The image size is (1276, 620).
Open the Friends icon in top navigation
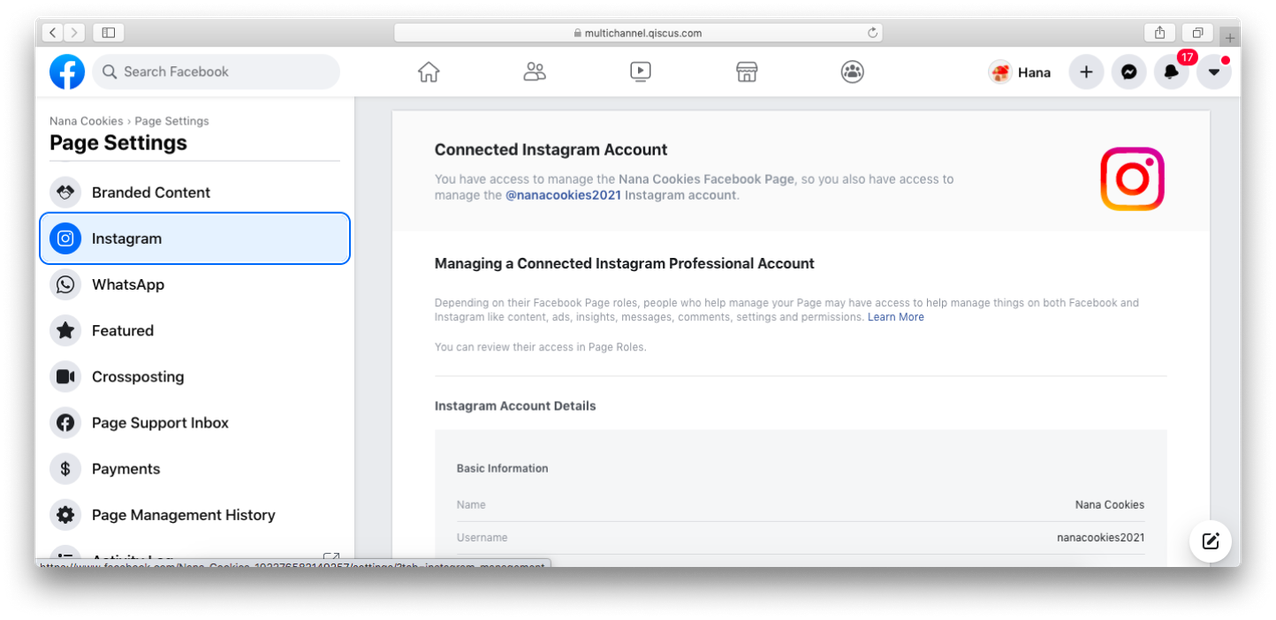point(535,72)
